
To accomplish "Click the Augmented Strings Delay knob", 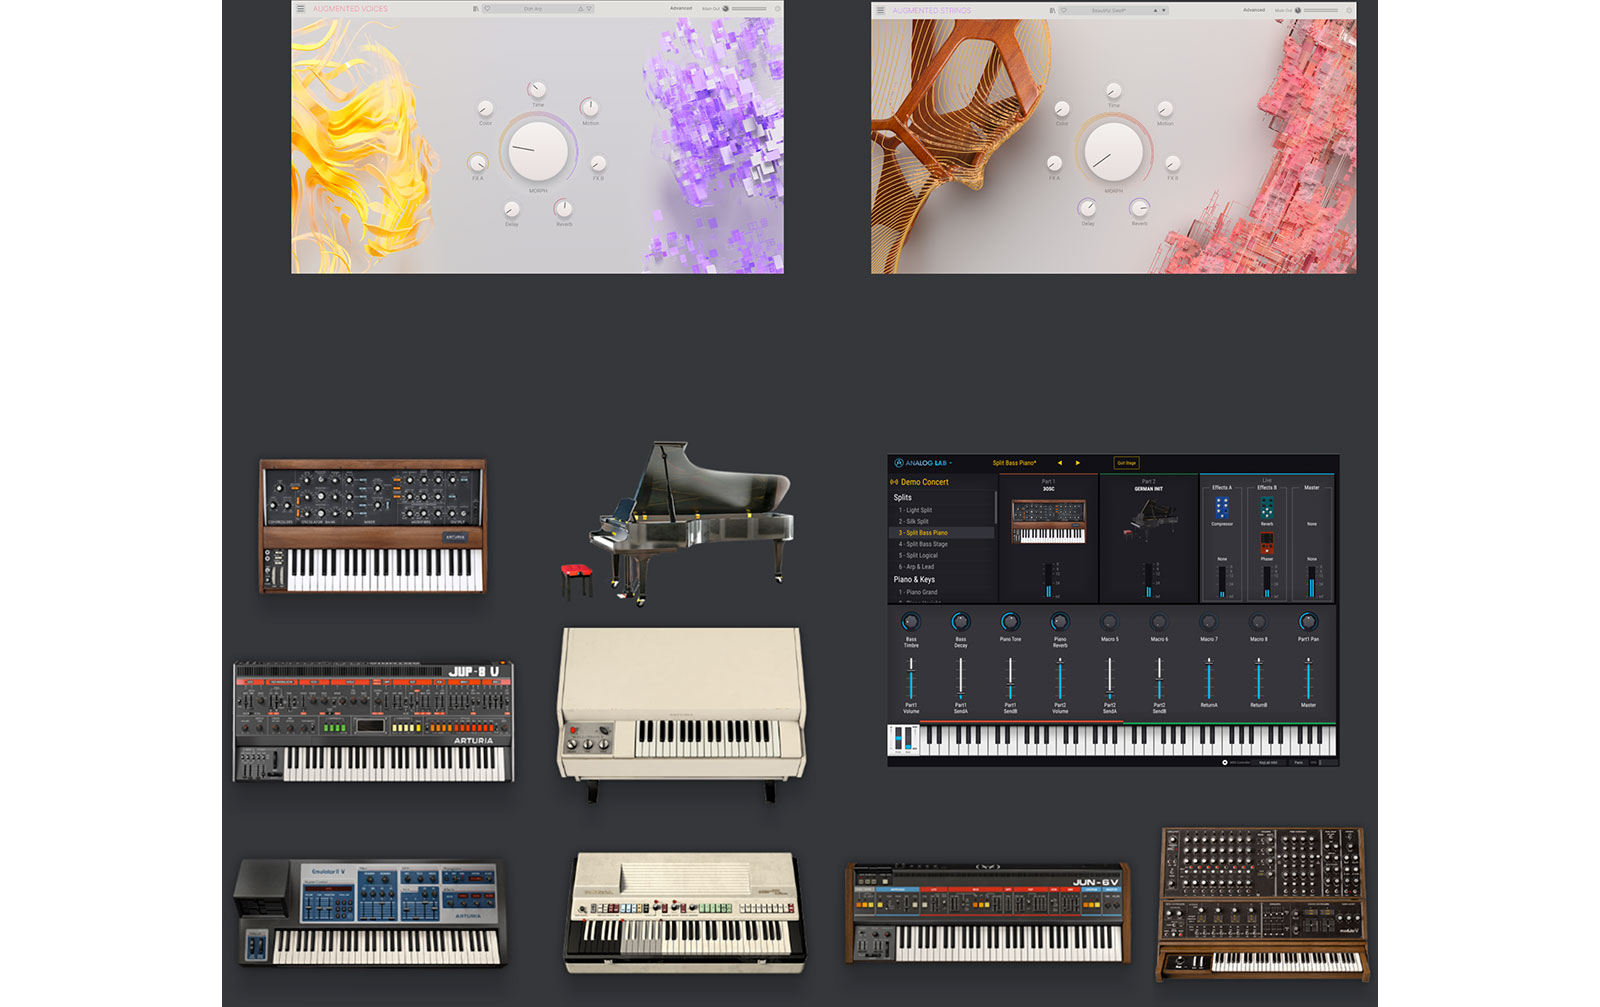I will pyautogui.click(x=1087, y=208).
